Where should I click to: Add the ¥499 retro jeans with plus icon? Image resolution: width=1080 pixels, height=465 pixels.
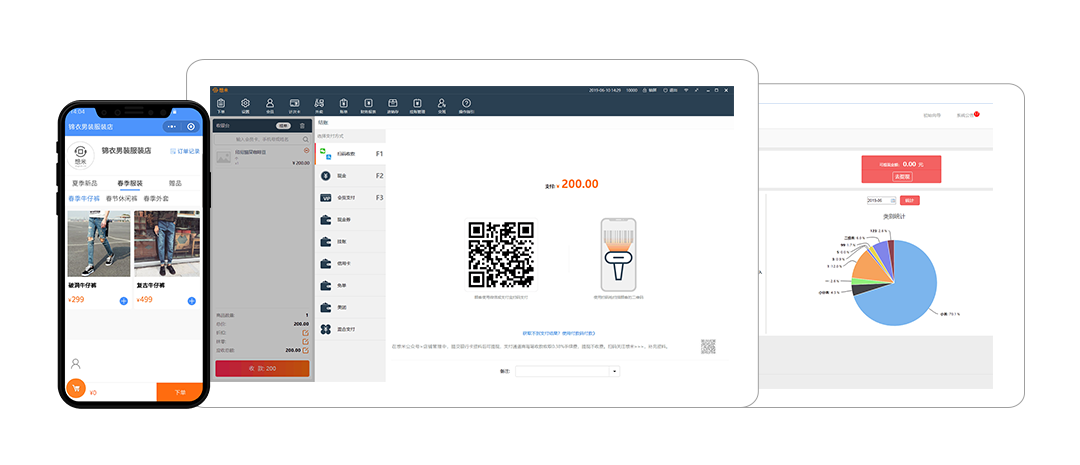(x=191, y=300)
